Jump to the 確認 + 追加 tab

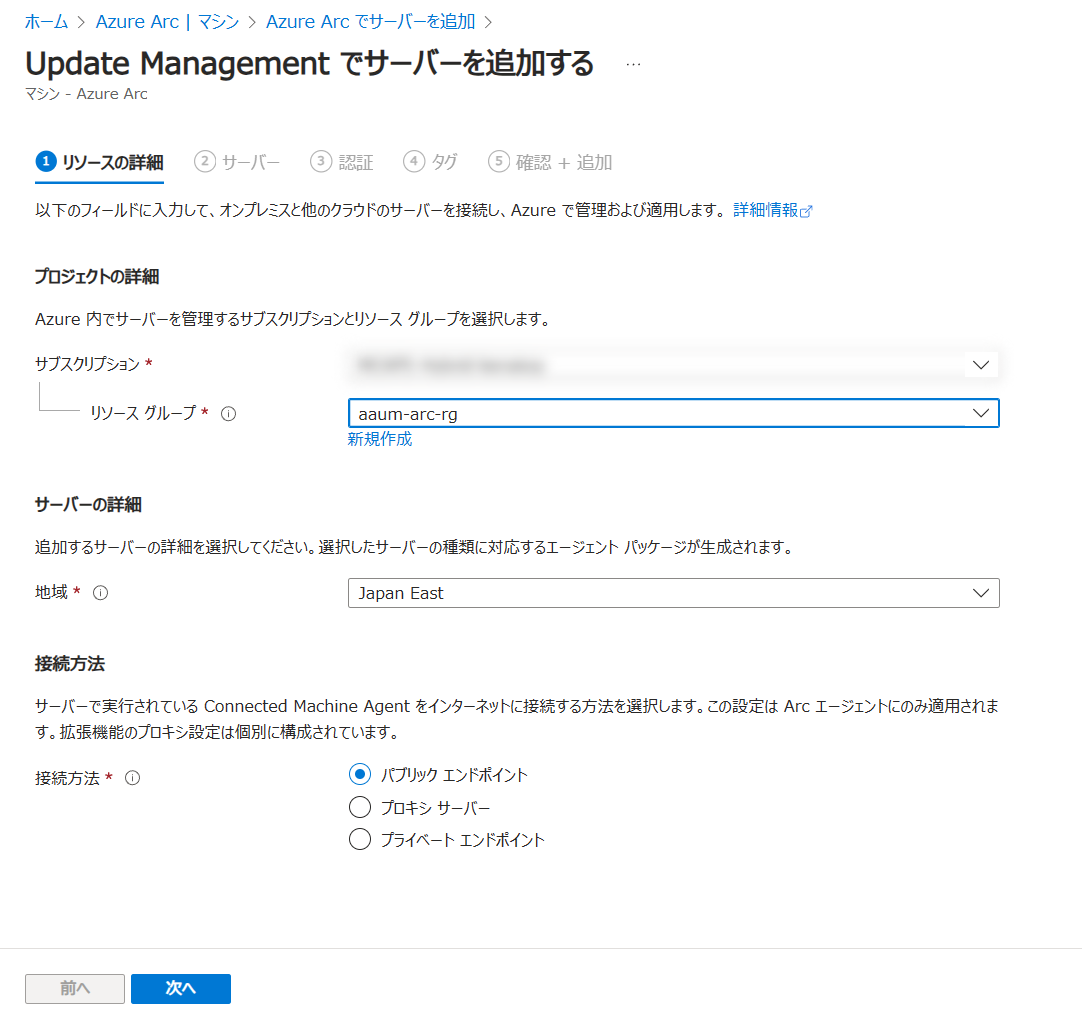[x=550, y=163]
